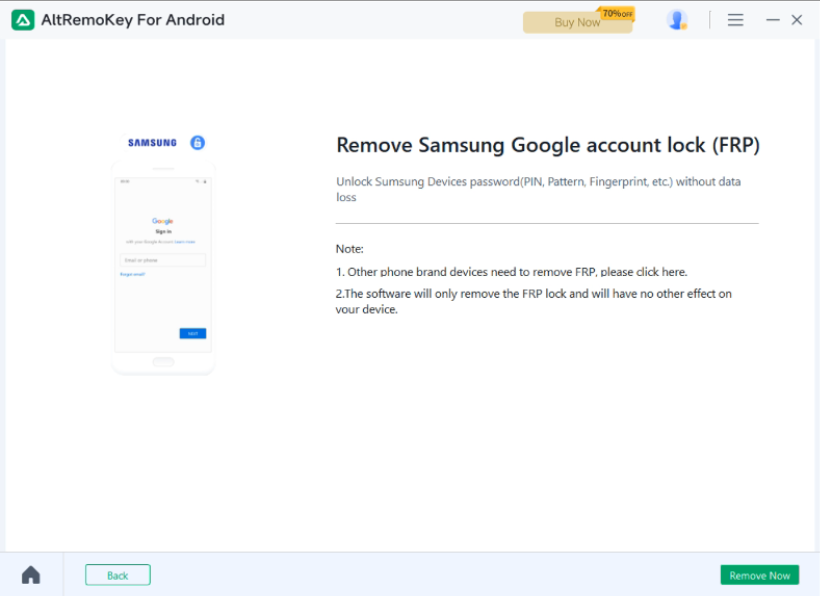Click the blue lock icon beside Samsung
The image size is (820, 596).
197,142
